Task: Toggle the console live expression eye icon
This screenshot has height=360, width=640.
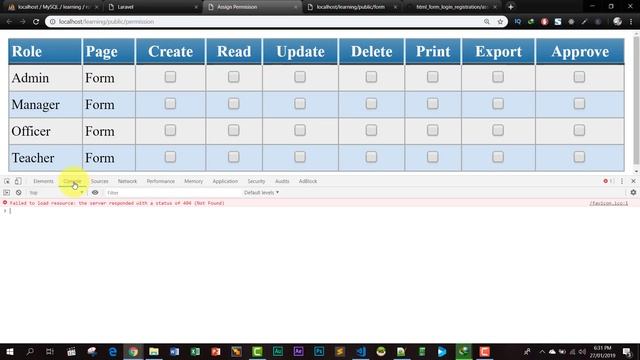Action: click(x=95, y=193)
